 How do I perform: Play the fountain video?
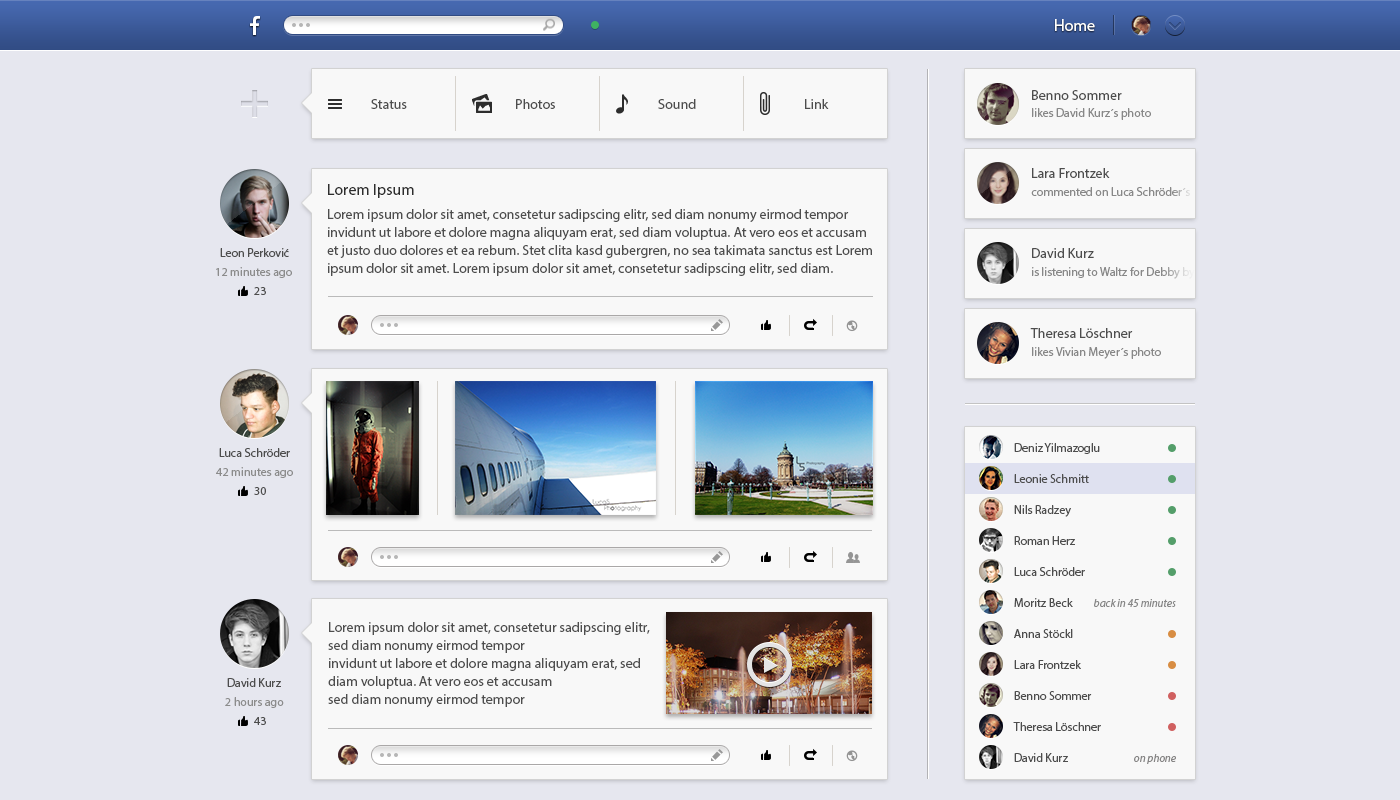(769, 663)
